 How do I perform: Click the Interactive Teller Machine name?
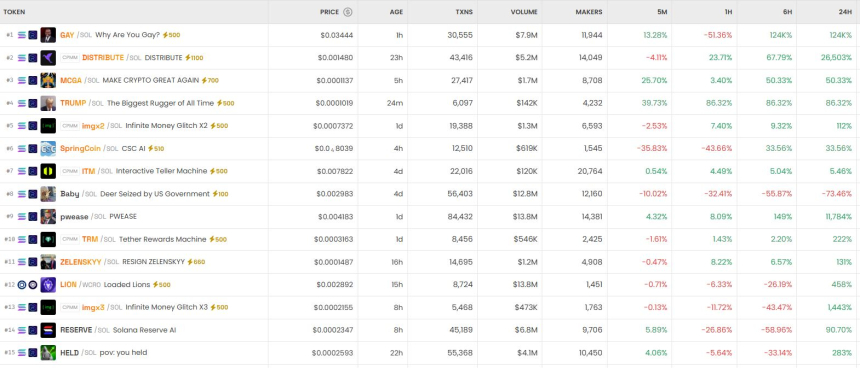[162, 171]
